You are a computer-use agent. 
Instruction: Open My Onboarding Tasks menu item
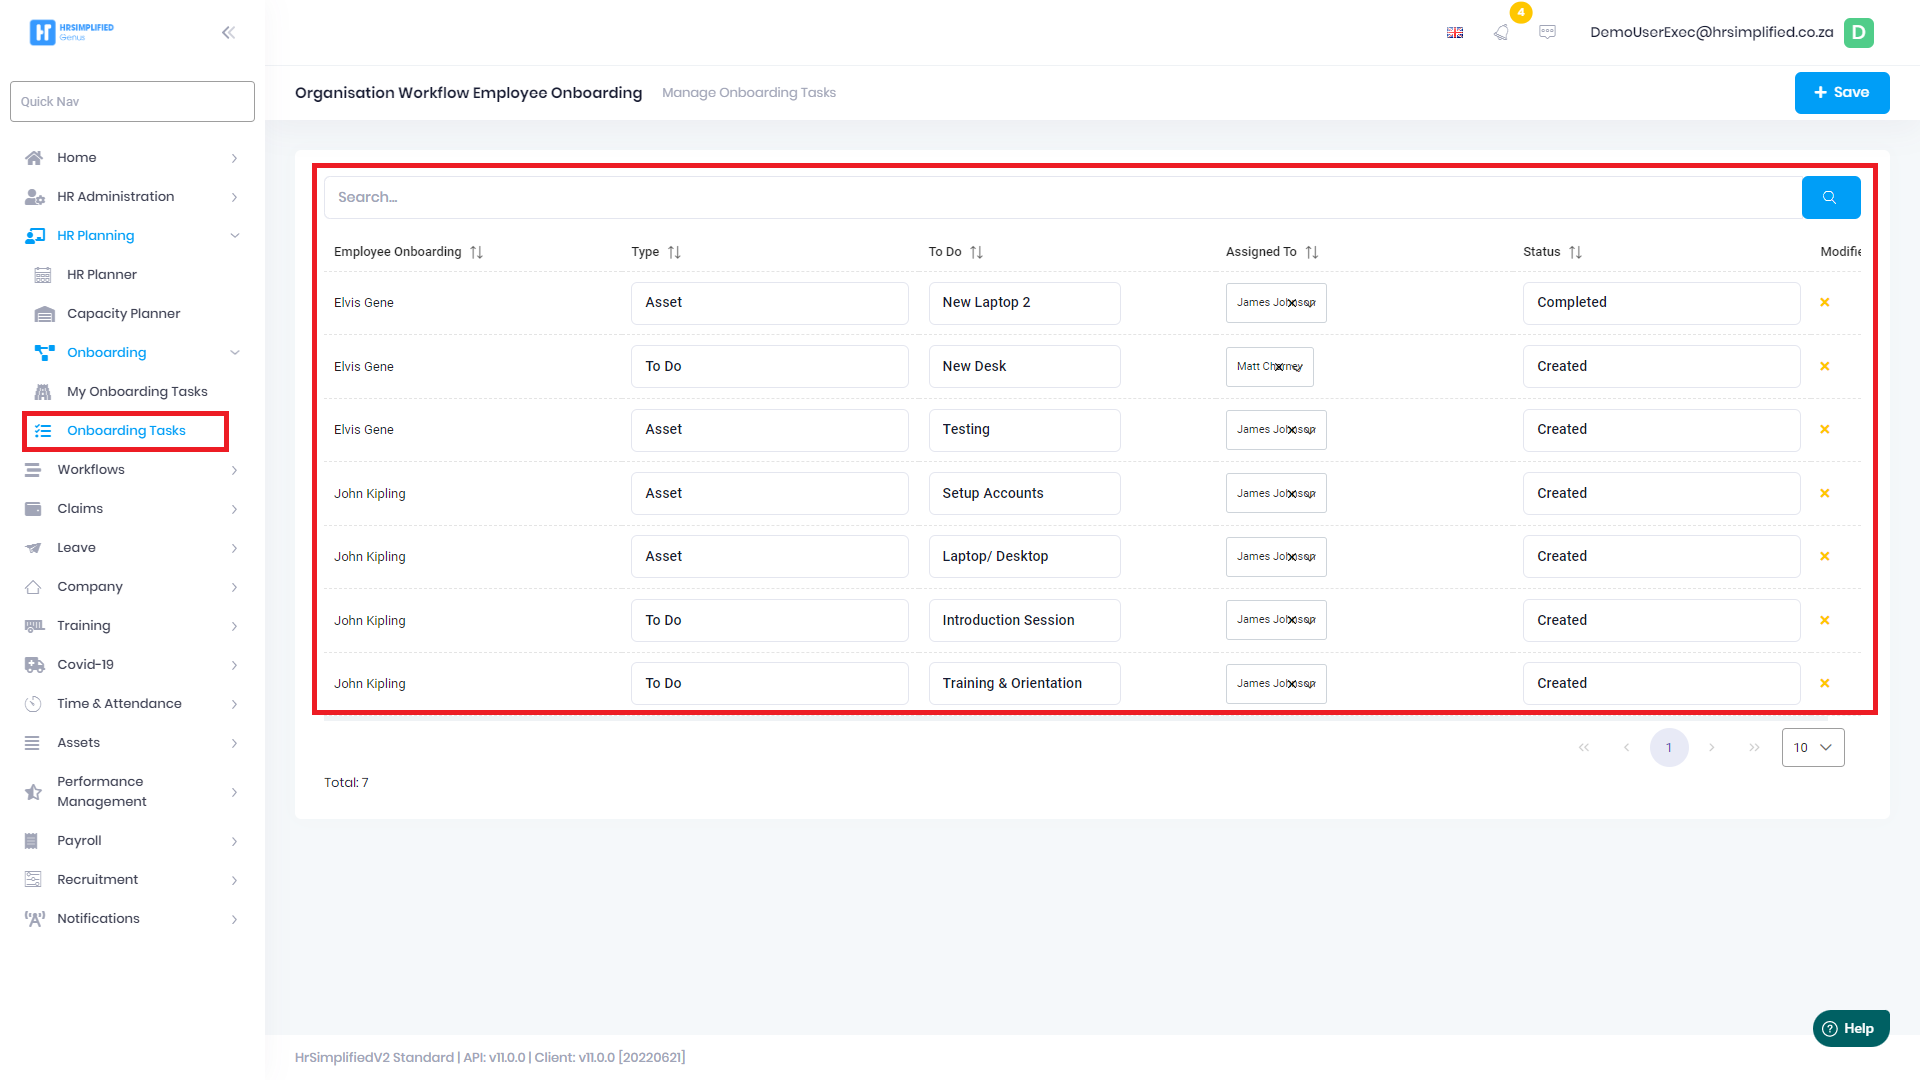(x=137, y=392)
